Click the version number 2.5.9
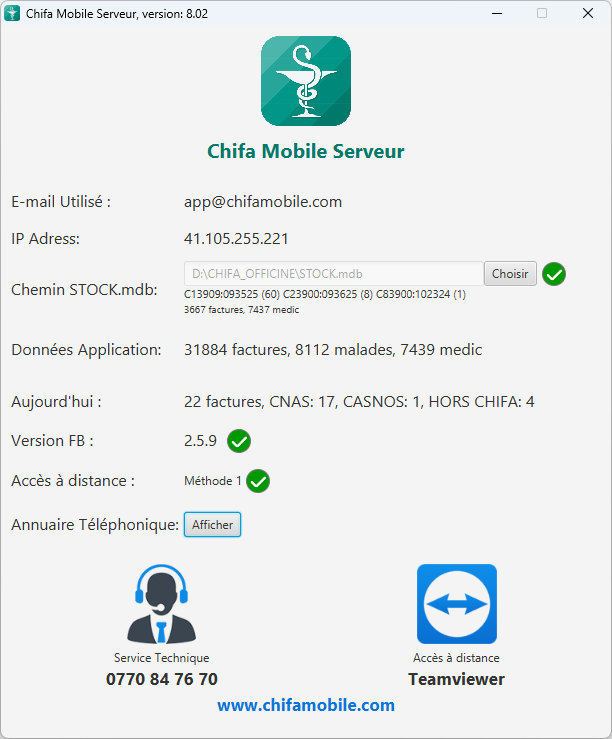Image resolution: width=612 pixels, height=739 pixels. click(x=200, y=441)
